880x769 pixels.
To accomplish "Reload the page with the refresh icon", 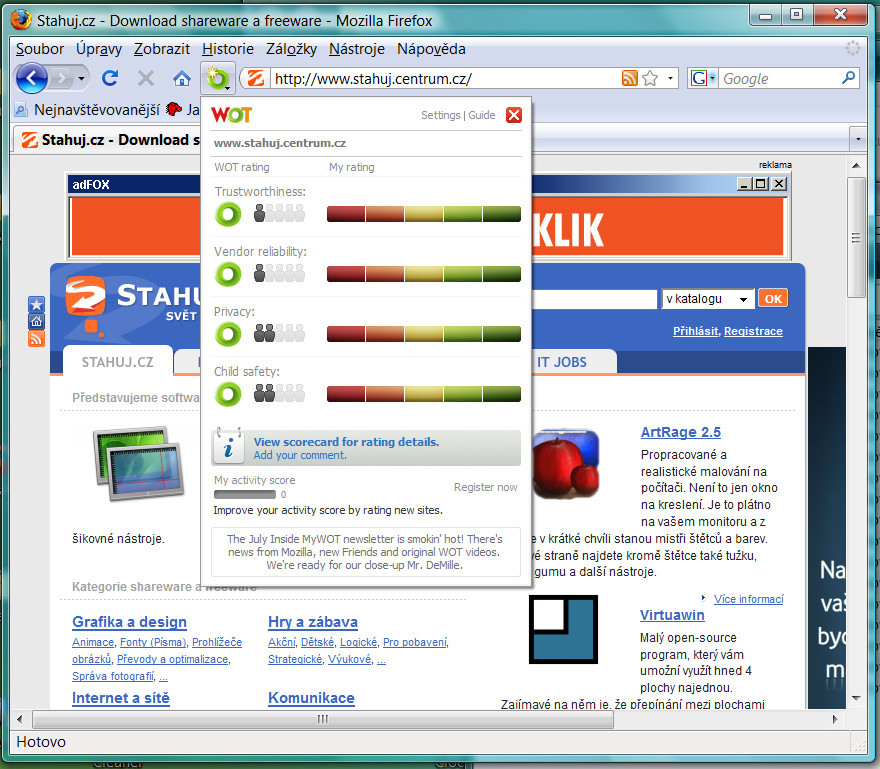I will point(111,78).
